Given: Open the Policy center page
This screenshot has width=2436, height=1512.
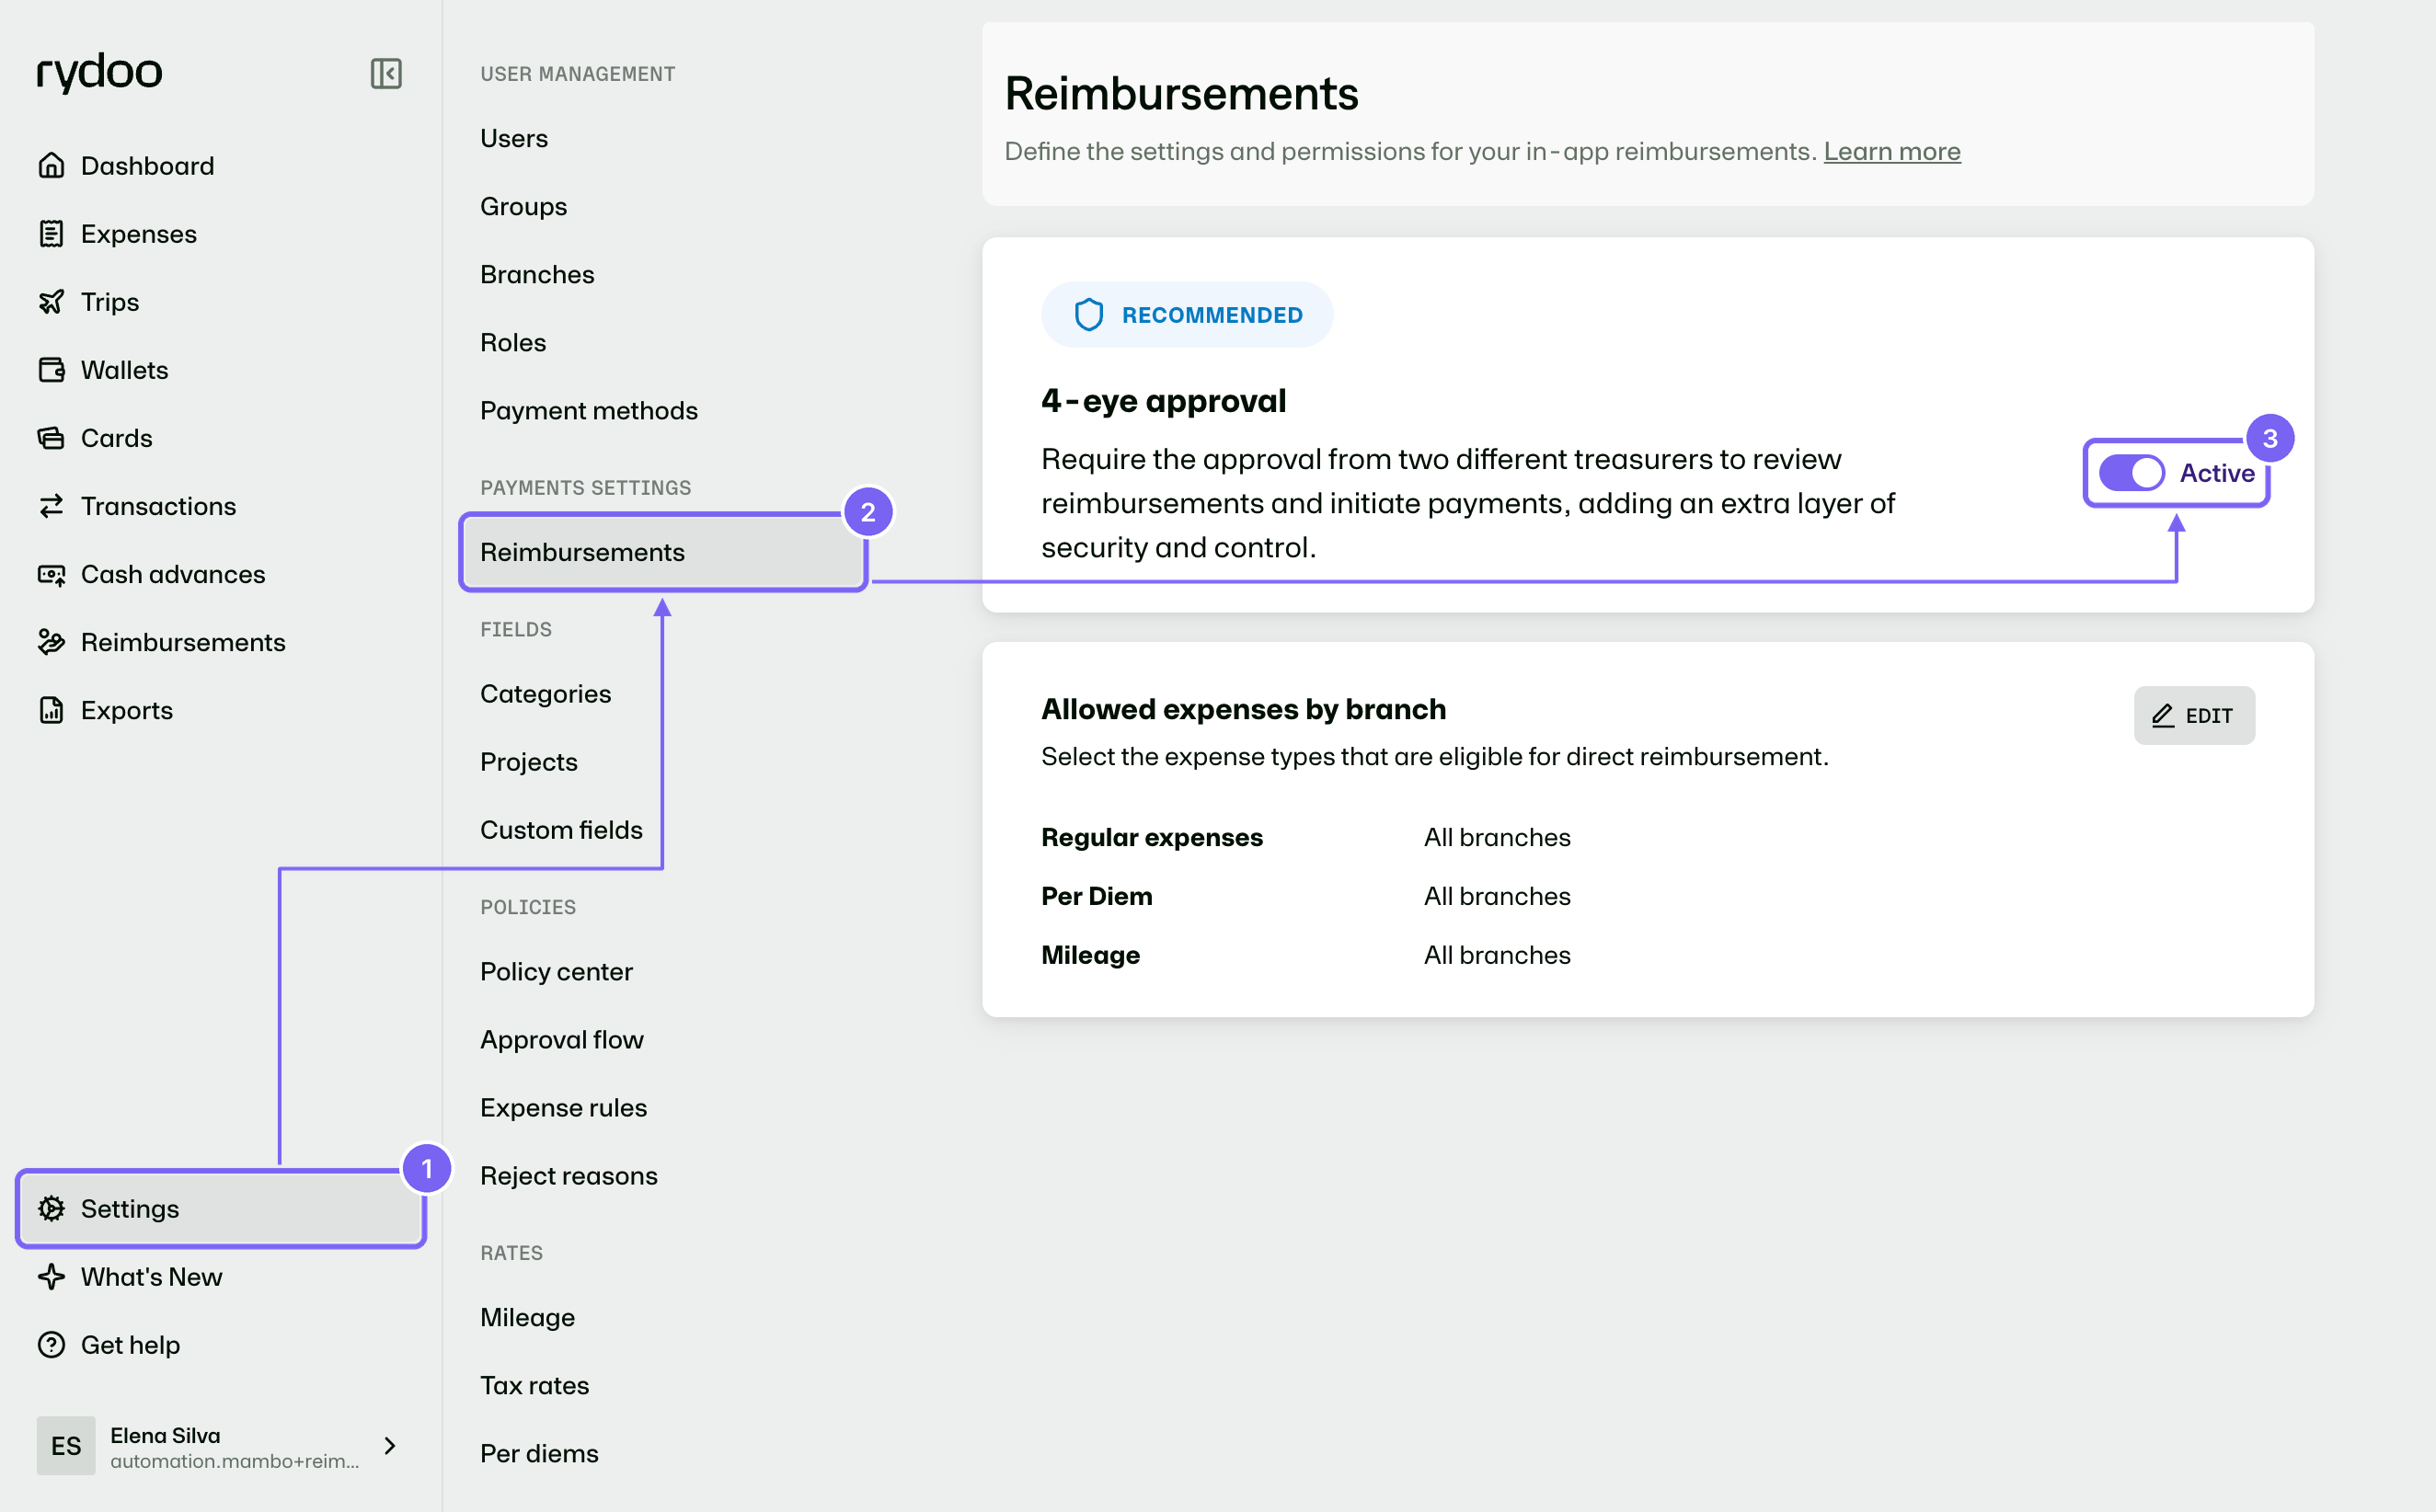Looking at the screenshot, I should [x=556, y=971].
